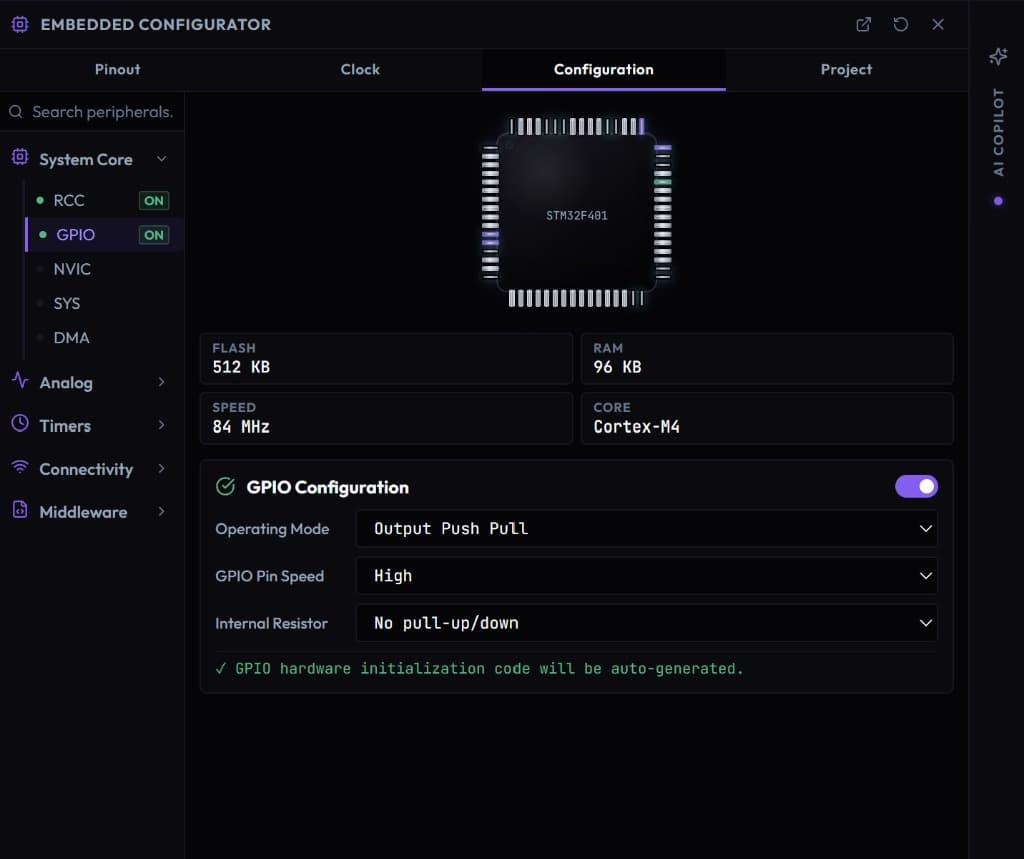1024x859 pixels.
Task: Expand the Timers category chevron
Action: pos(161,425)
